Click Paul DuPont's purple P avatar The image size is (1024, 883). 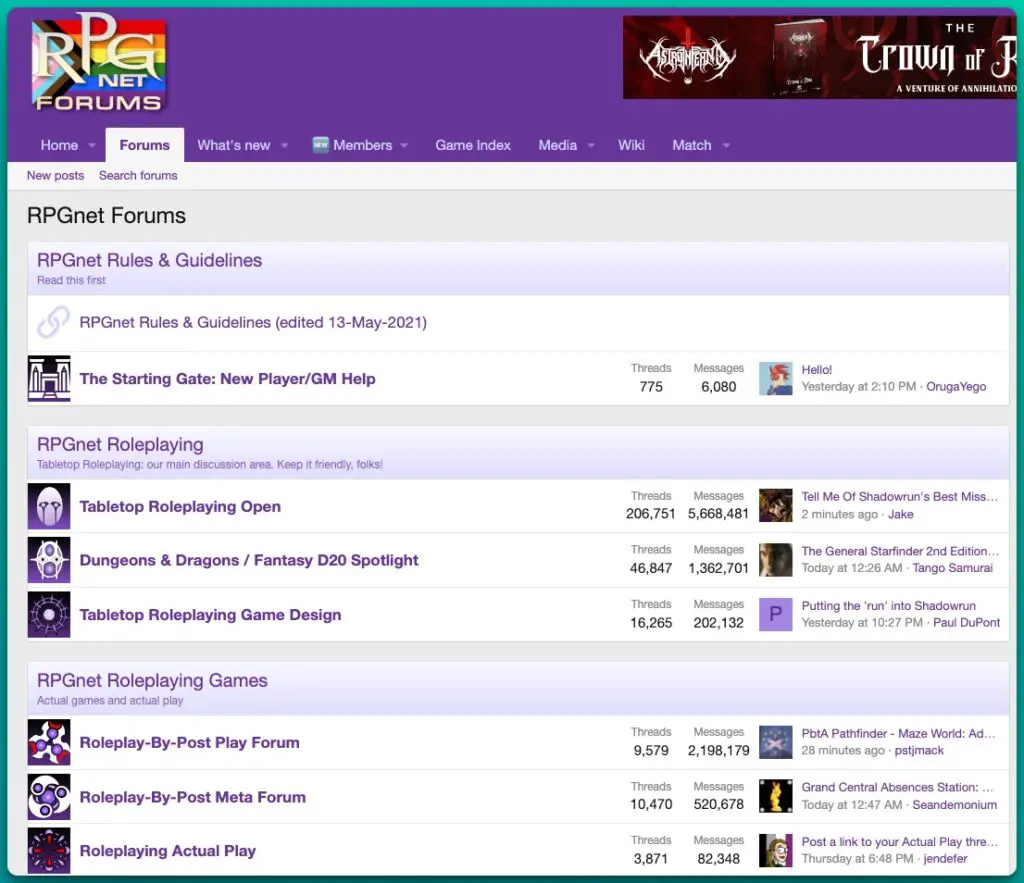click(x=776, y=614)
